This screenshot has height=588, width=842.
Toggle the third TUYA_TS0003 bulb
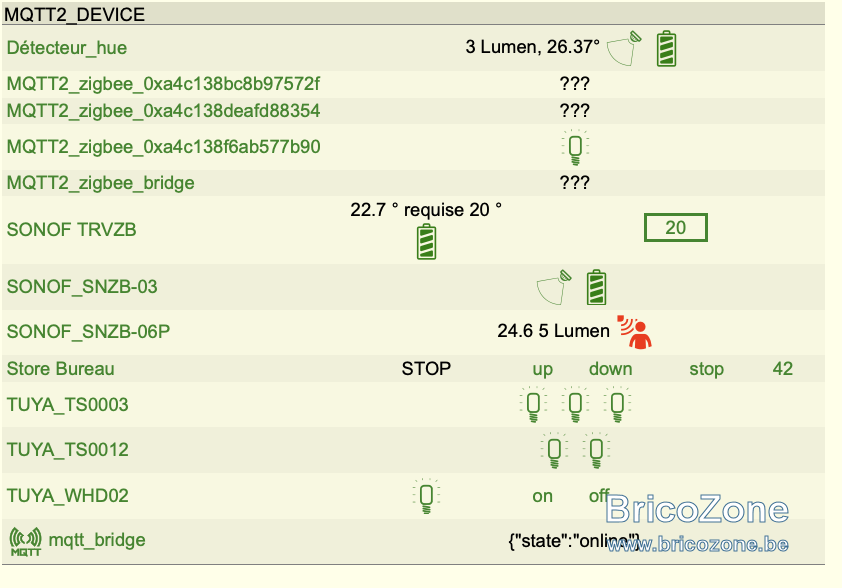617,404
